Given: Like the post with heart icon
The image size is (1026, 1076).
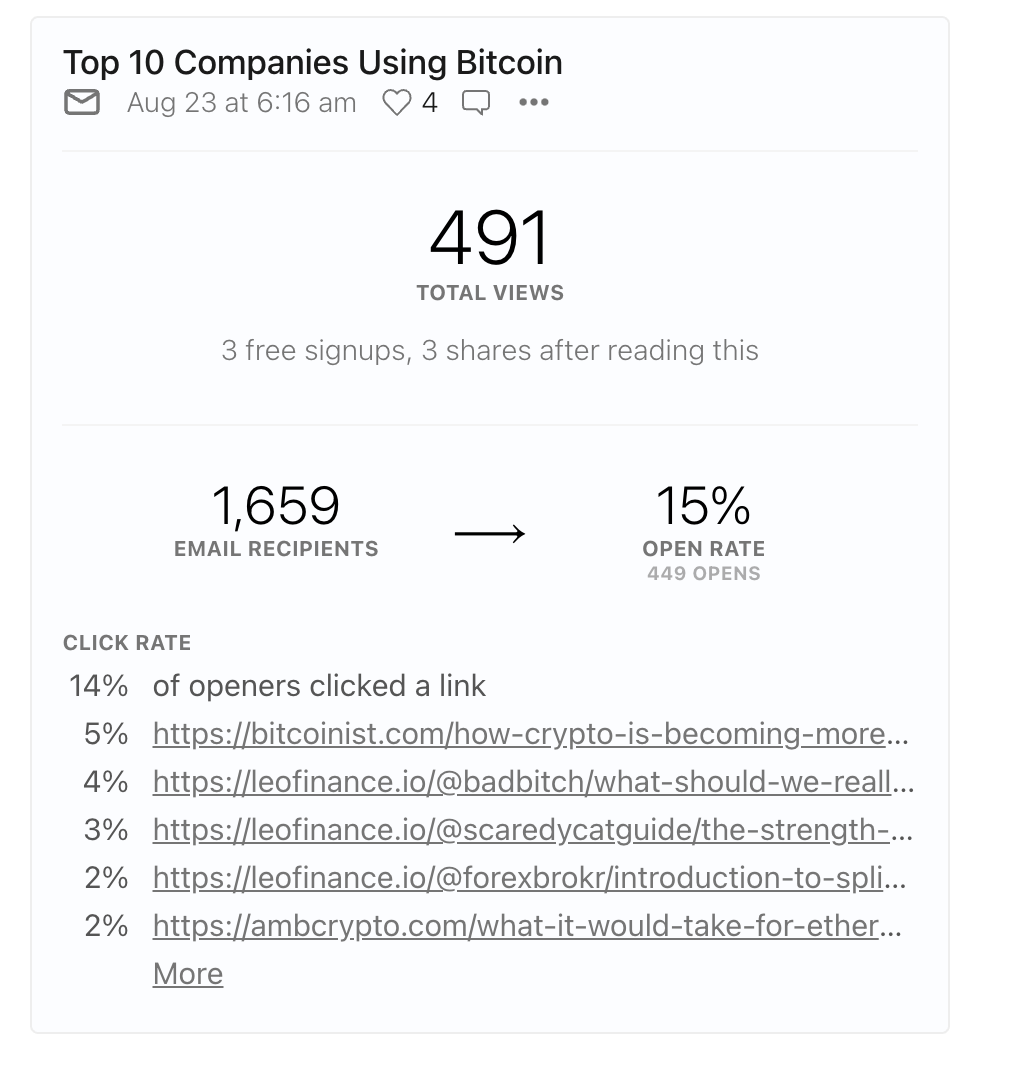Looking at the screenshot, I should click(x=397, y=103).
